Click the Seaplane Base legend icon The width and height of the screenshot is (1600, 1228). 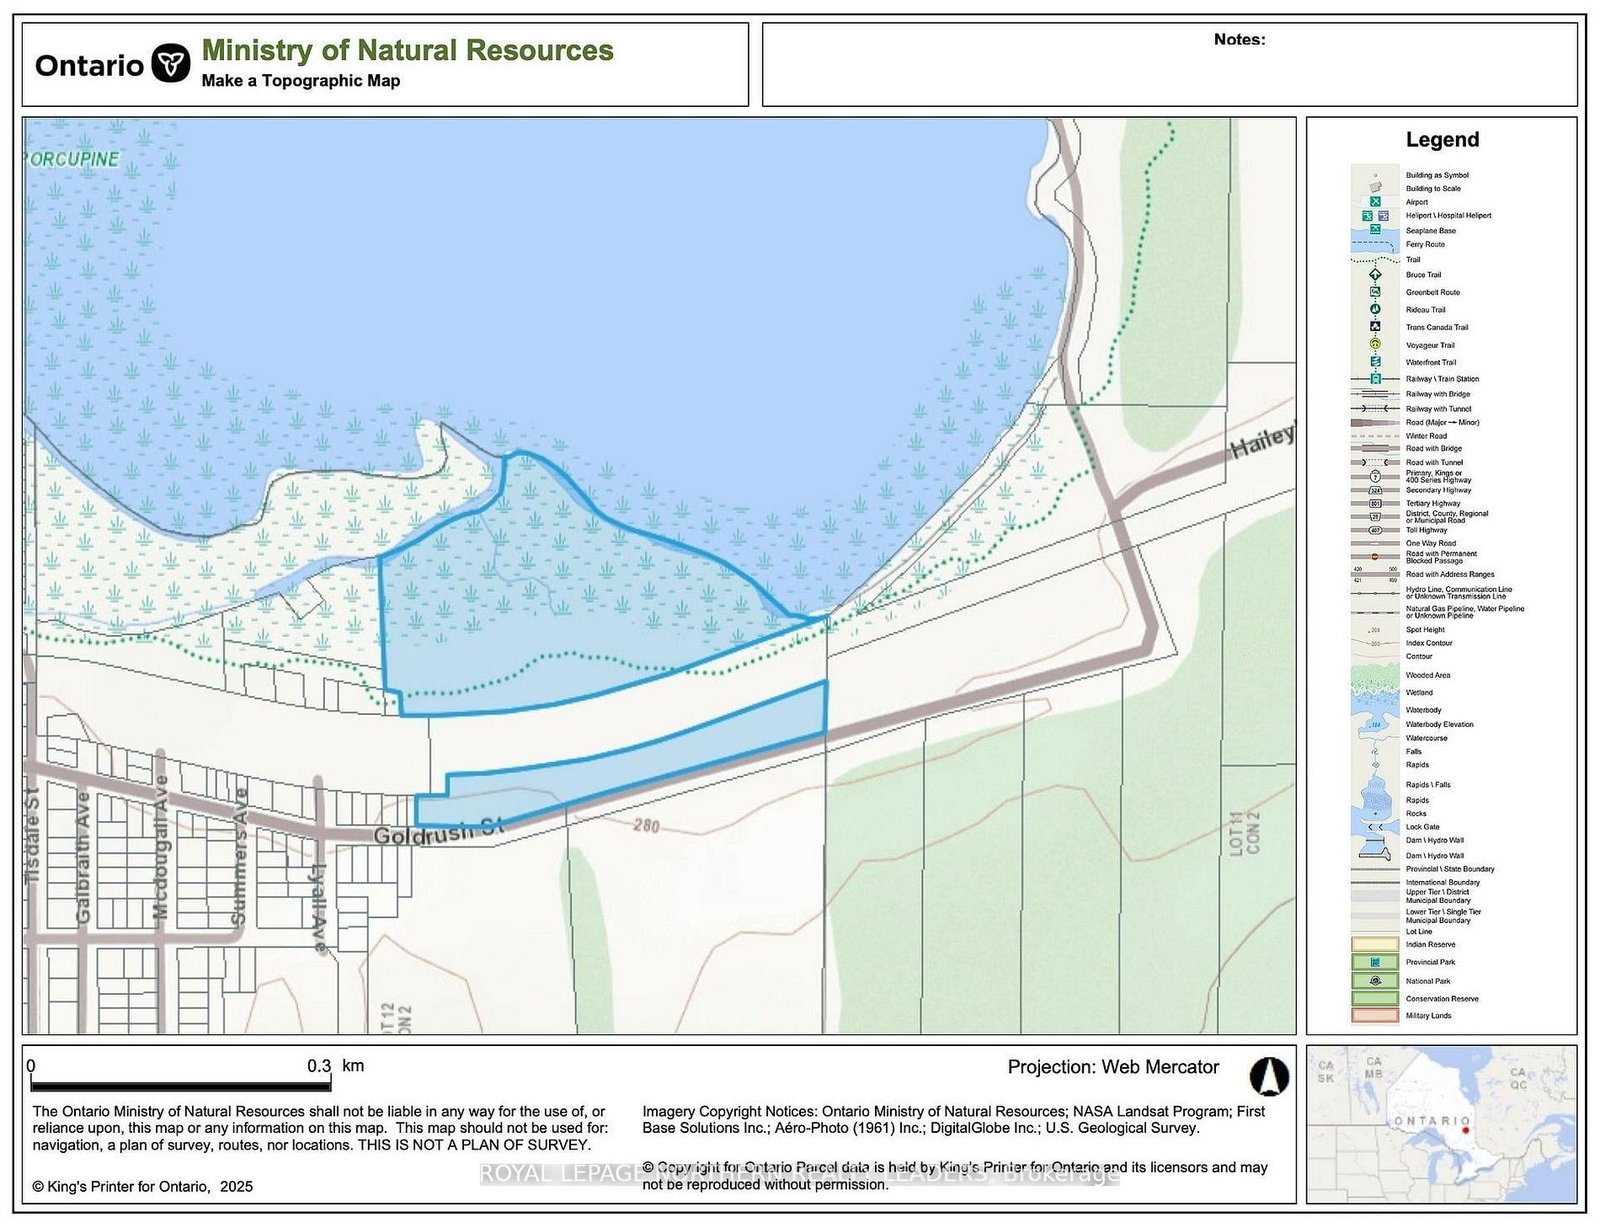point(1375,230)
